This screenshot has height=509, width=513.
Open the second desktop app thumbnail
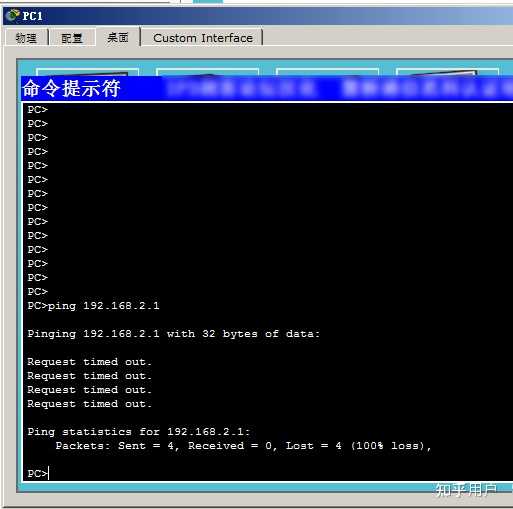207,72
